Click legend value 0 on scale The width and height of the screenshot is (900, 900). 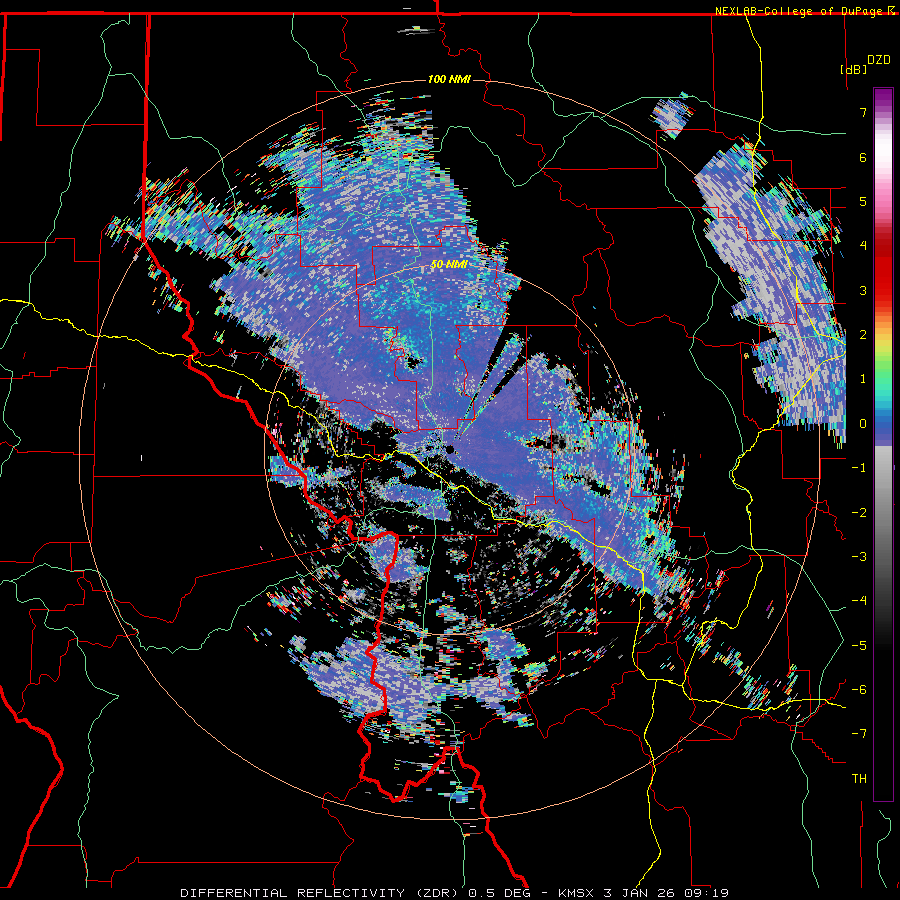863,424
